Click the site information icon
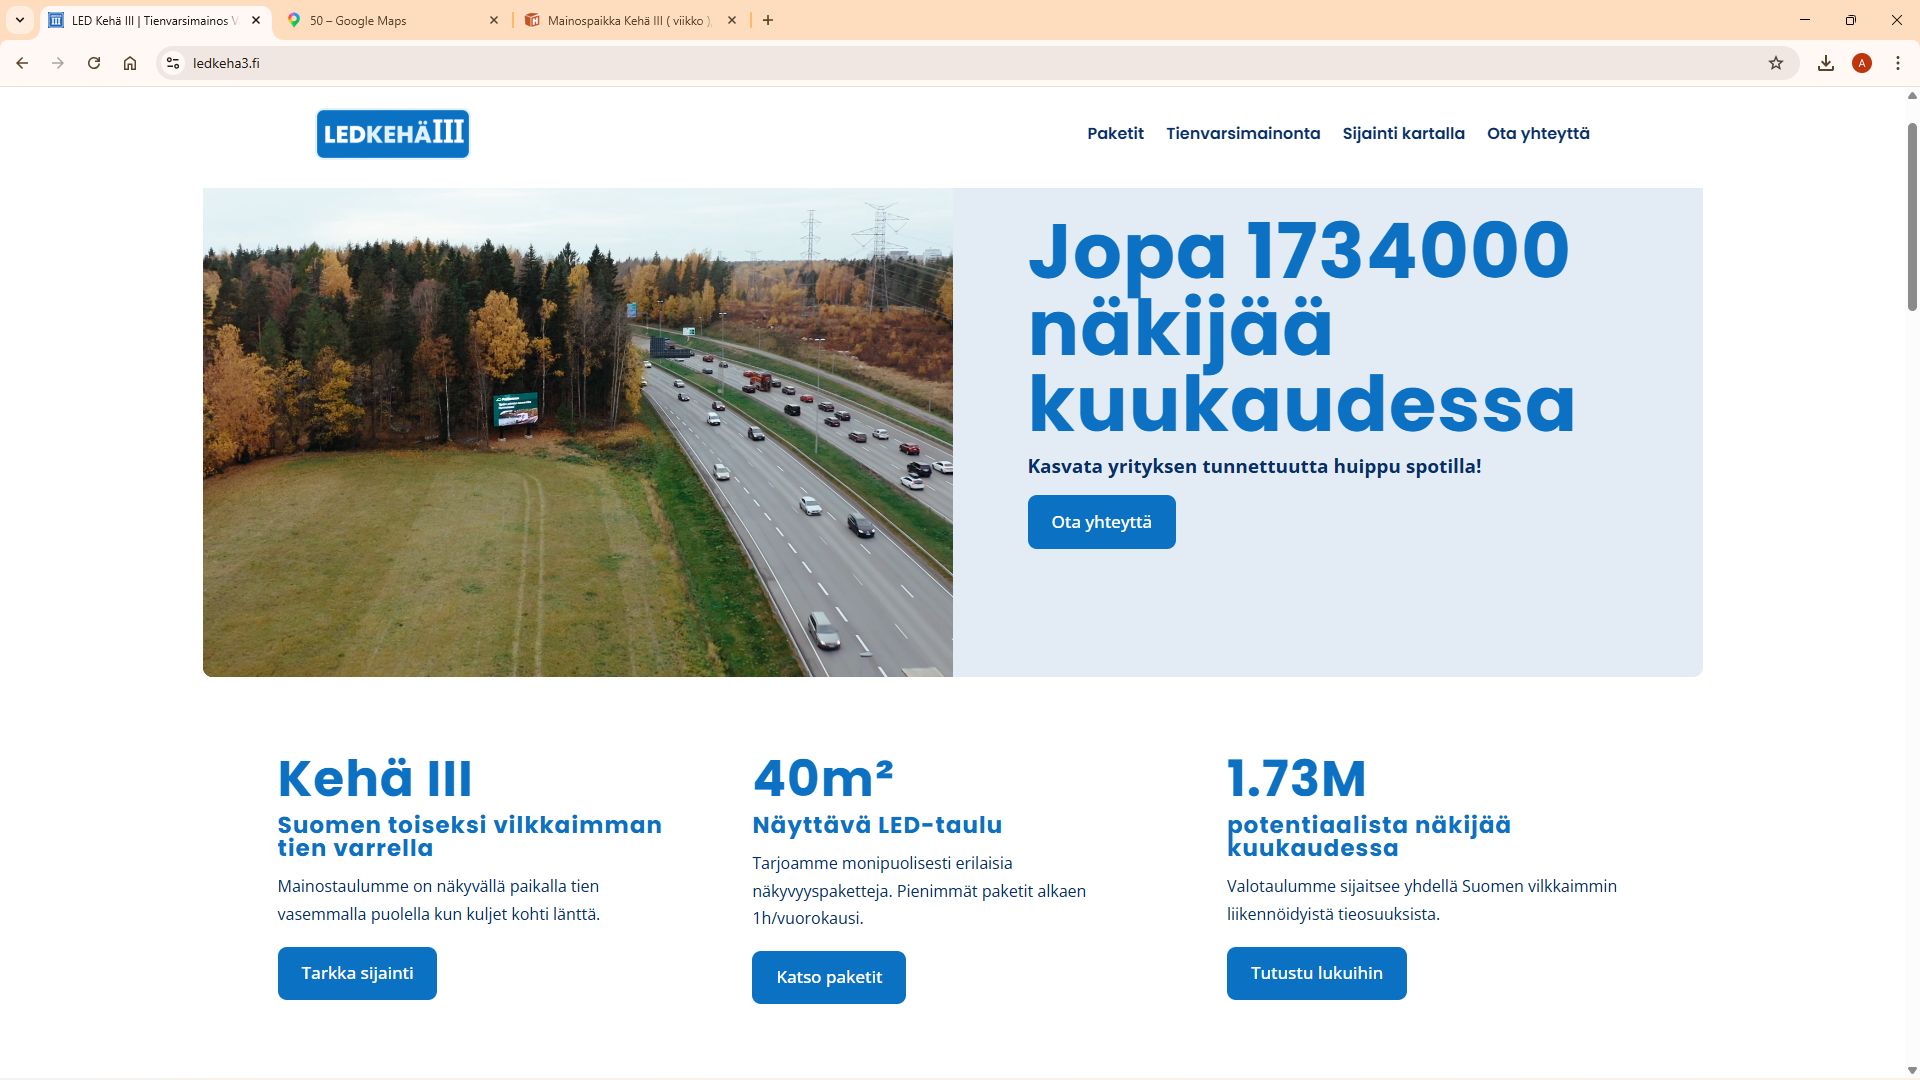The height and width of the screenshot is (1080, 1920). coord(173,63)
